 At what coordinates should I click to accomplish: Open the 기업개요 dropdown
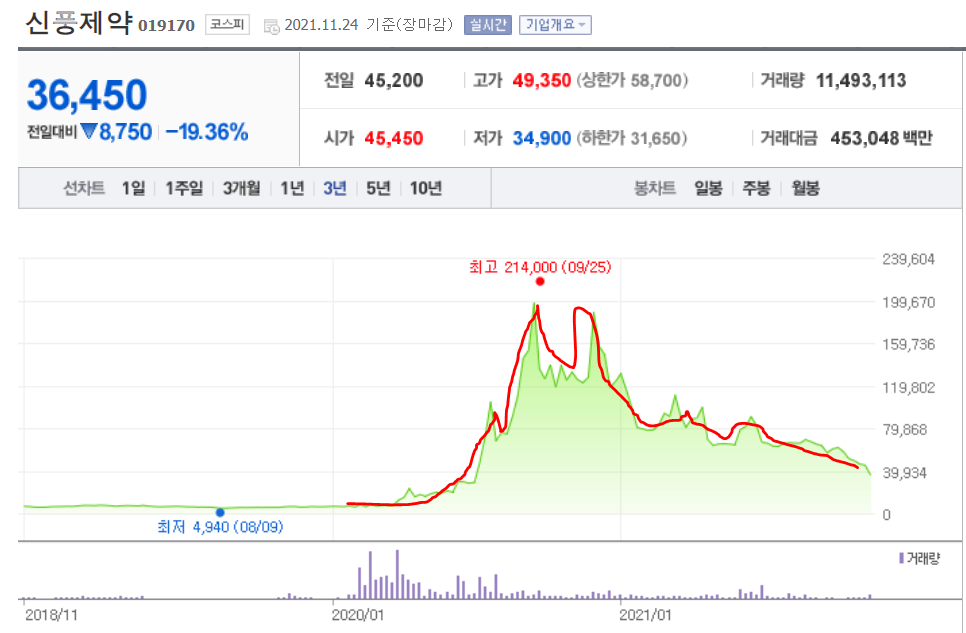555,25
